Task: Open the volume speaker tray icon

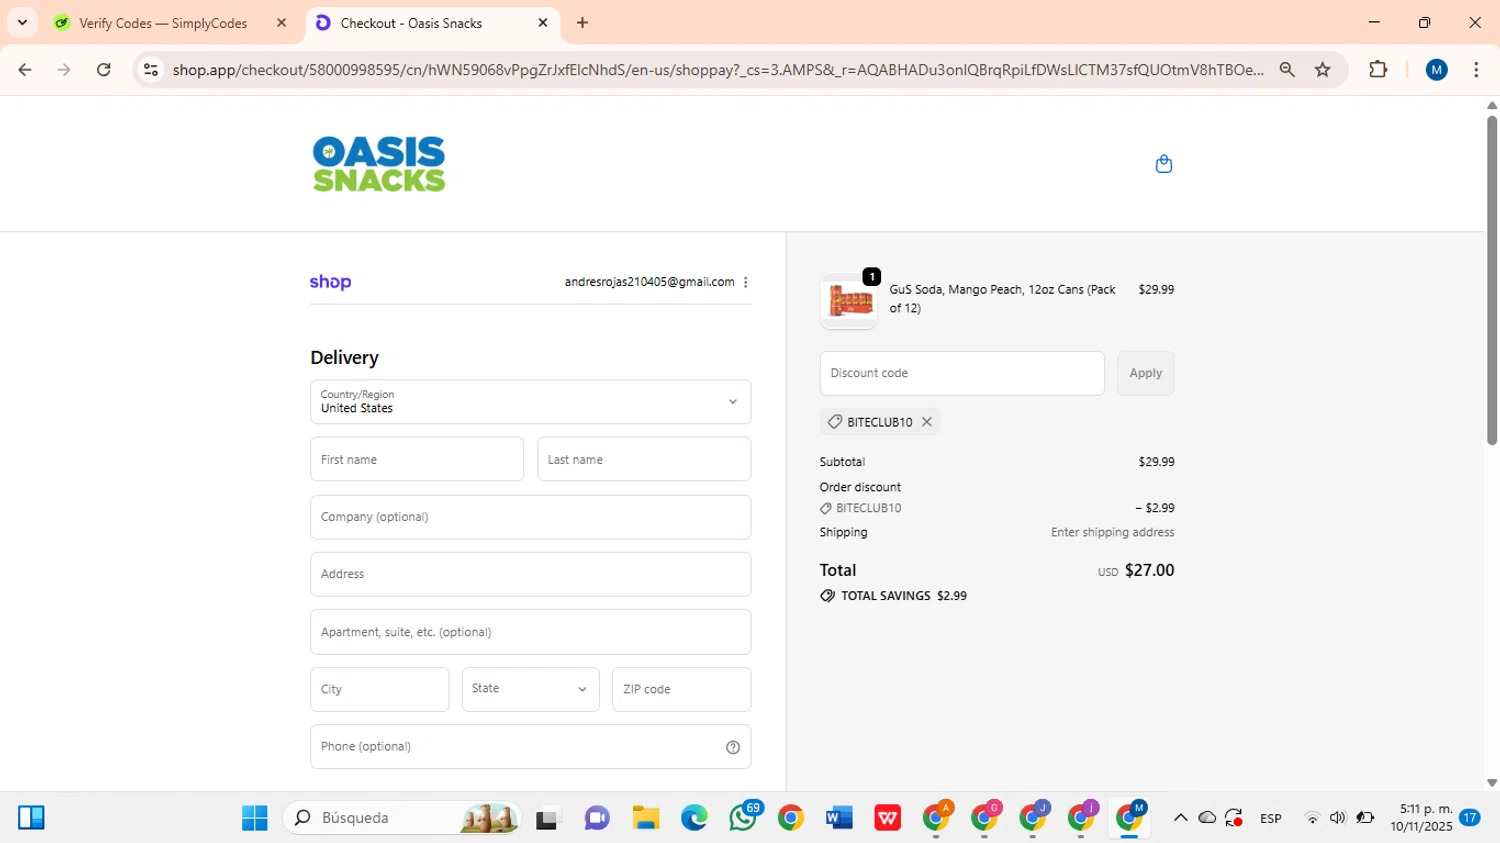Action: pos(1337,818)
